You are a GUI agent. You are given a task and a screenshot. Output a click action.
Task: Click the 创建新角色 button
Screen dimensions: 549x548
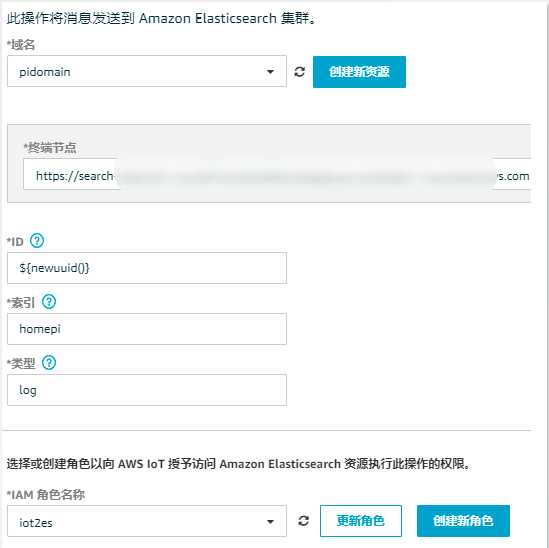click(463, 521)
